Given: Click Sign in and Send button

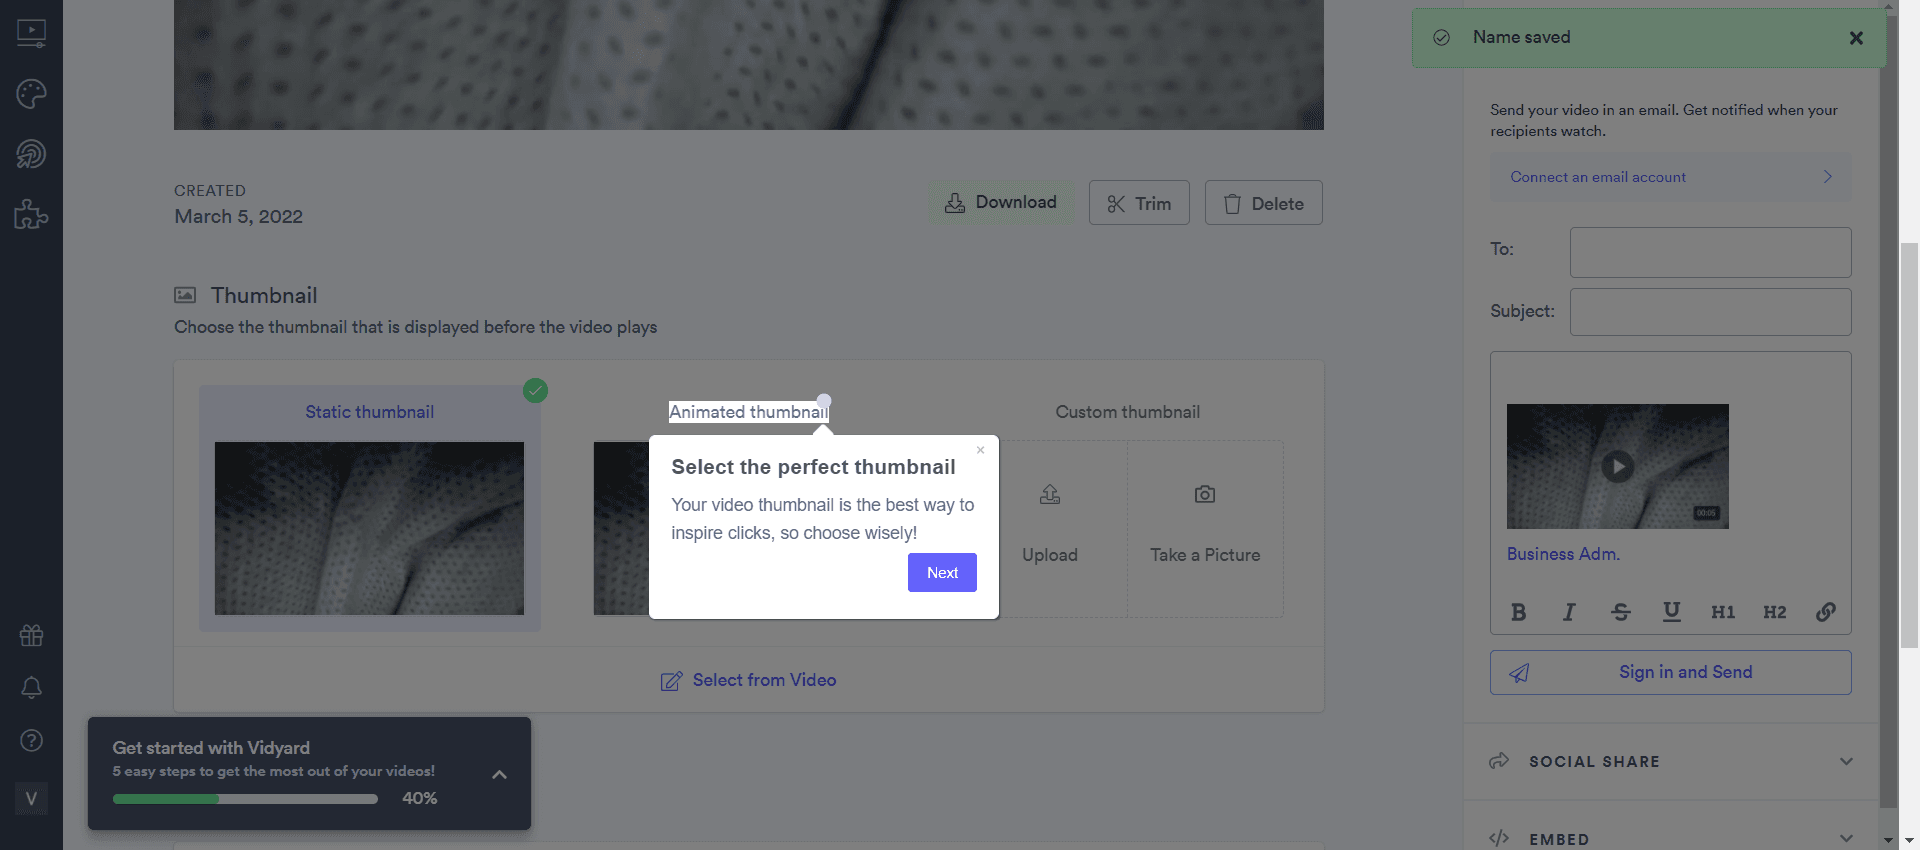Looking at the screenshot, I should click(1670, 673).
